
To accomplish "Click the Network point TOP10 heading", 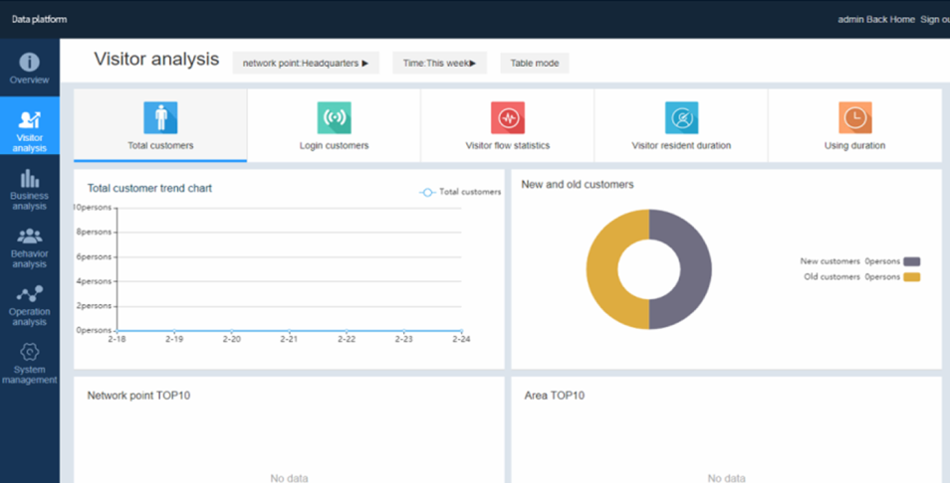I will [139, 396].
